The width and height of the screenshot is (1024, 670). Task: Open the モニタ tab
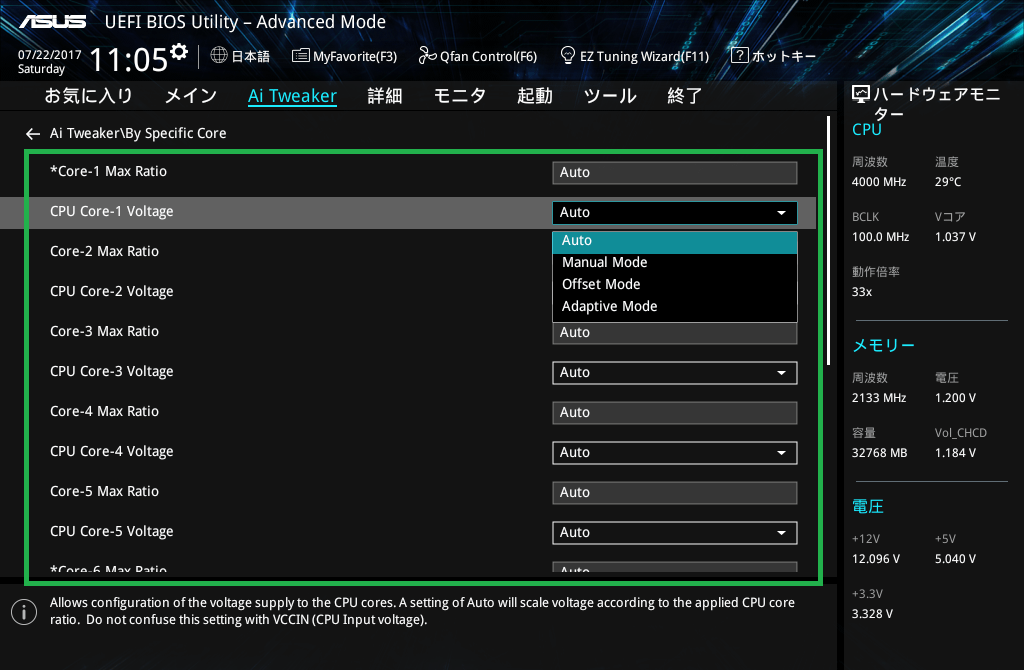point(460,96)
